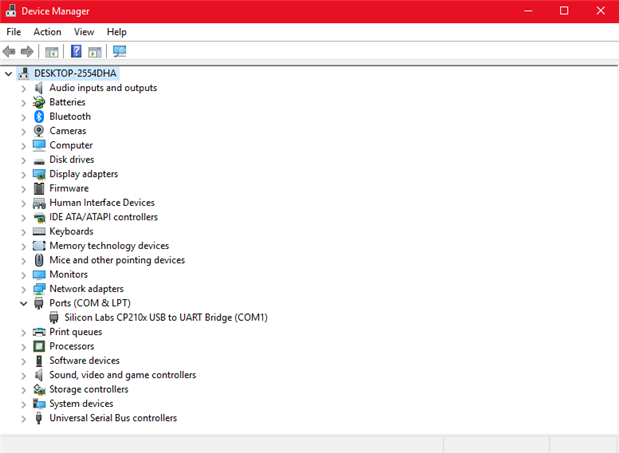Click the System devices folder icon
619x453 pixels.
click(x=39, y=404)
